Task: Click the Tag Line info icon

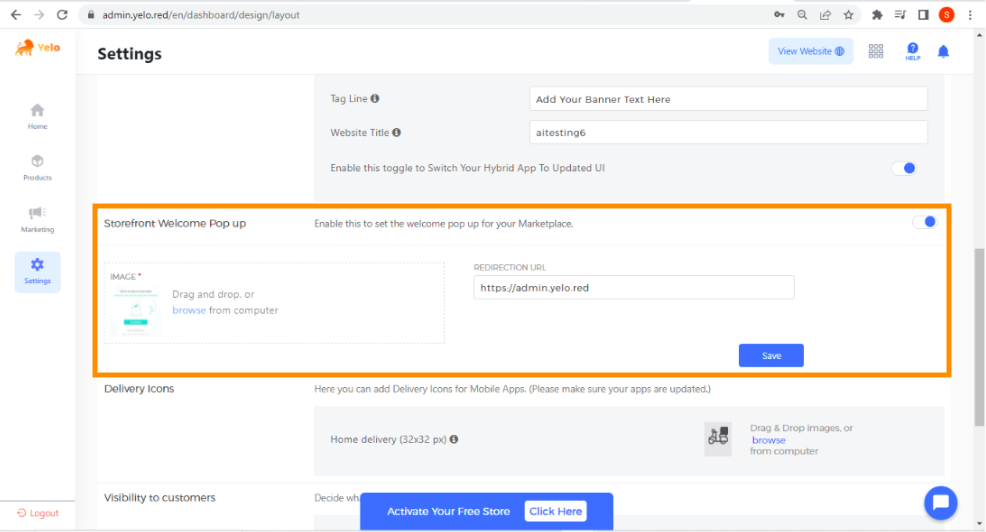Action: (x=375, y=99)
